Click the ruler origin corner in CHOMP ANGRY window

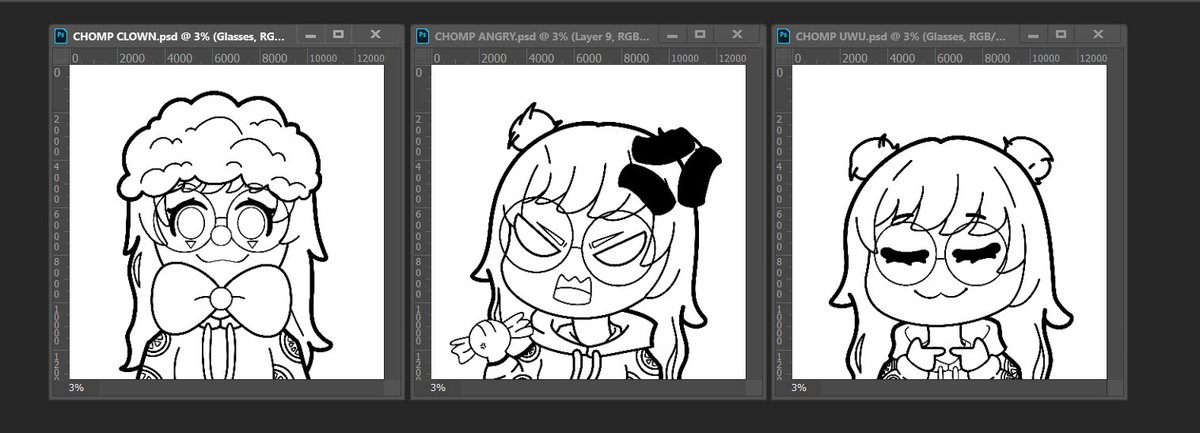click(x=422, y=58)
